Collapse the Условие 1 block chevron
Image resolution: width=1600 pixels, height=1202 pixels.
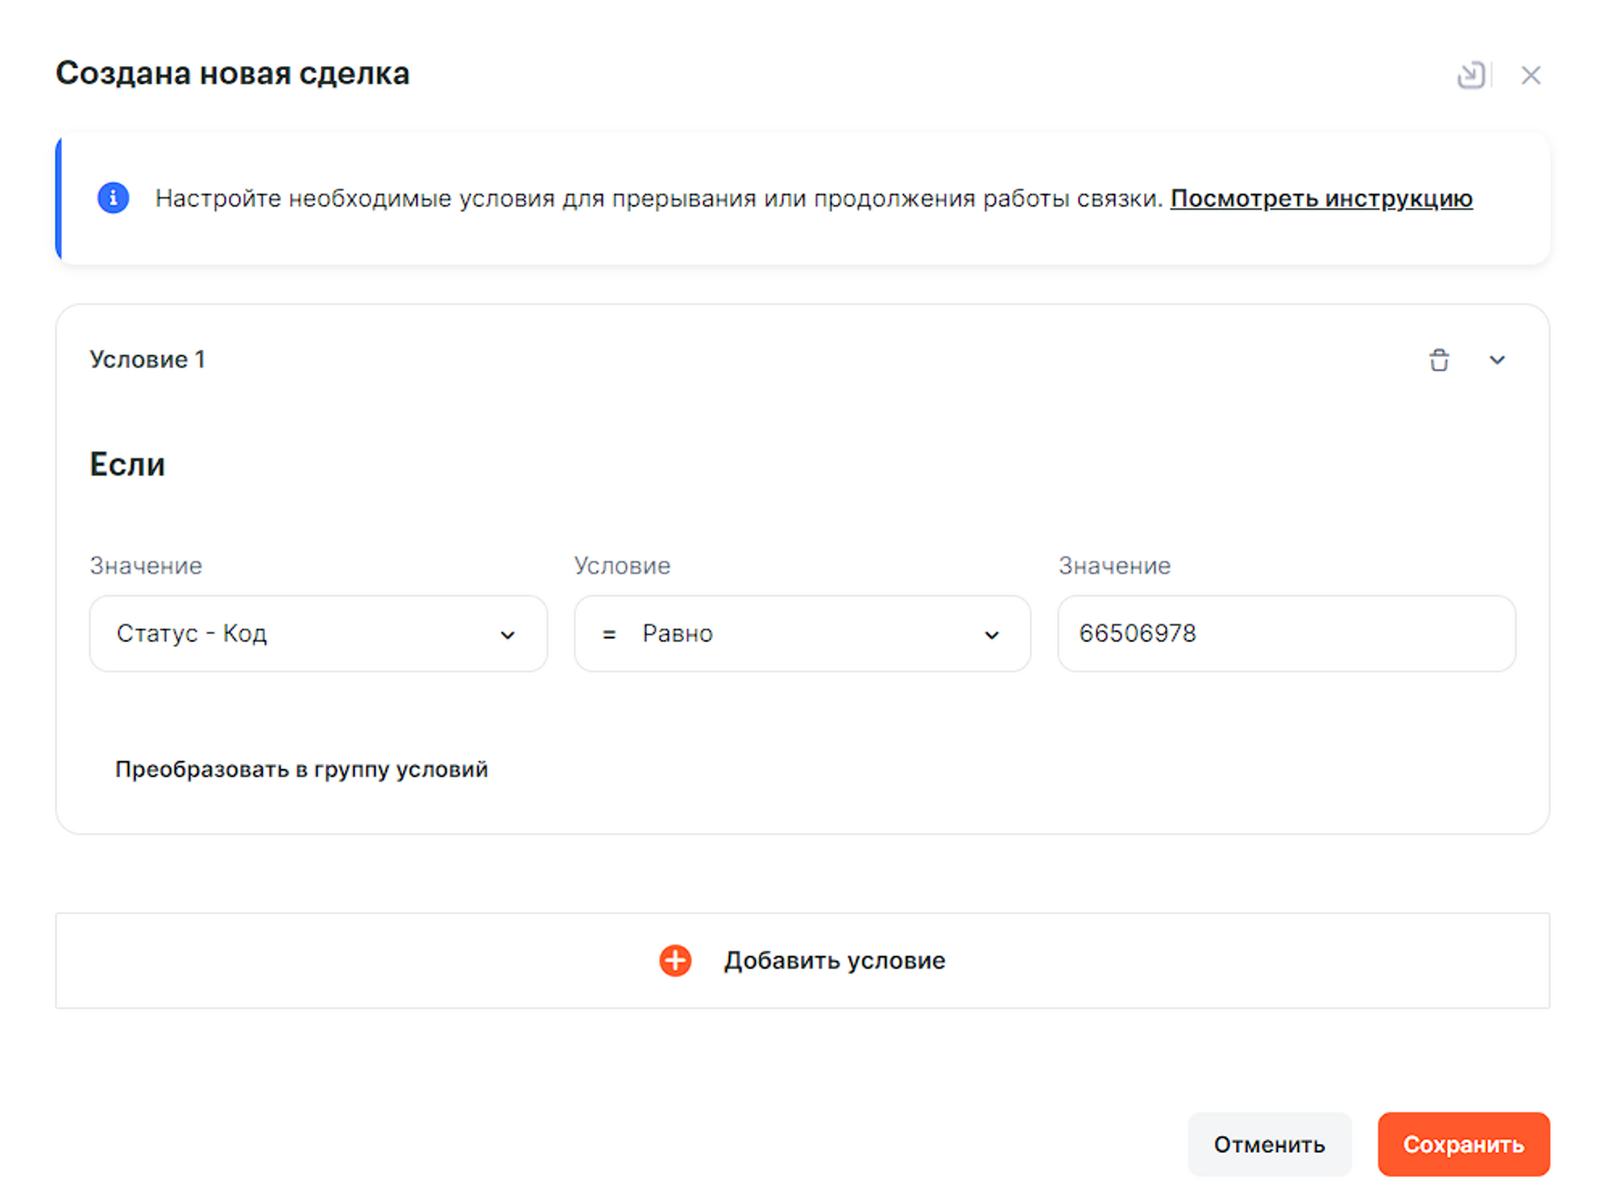coord(1496,360)
